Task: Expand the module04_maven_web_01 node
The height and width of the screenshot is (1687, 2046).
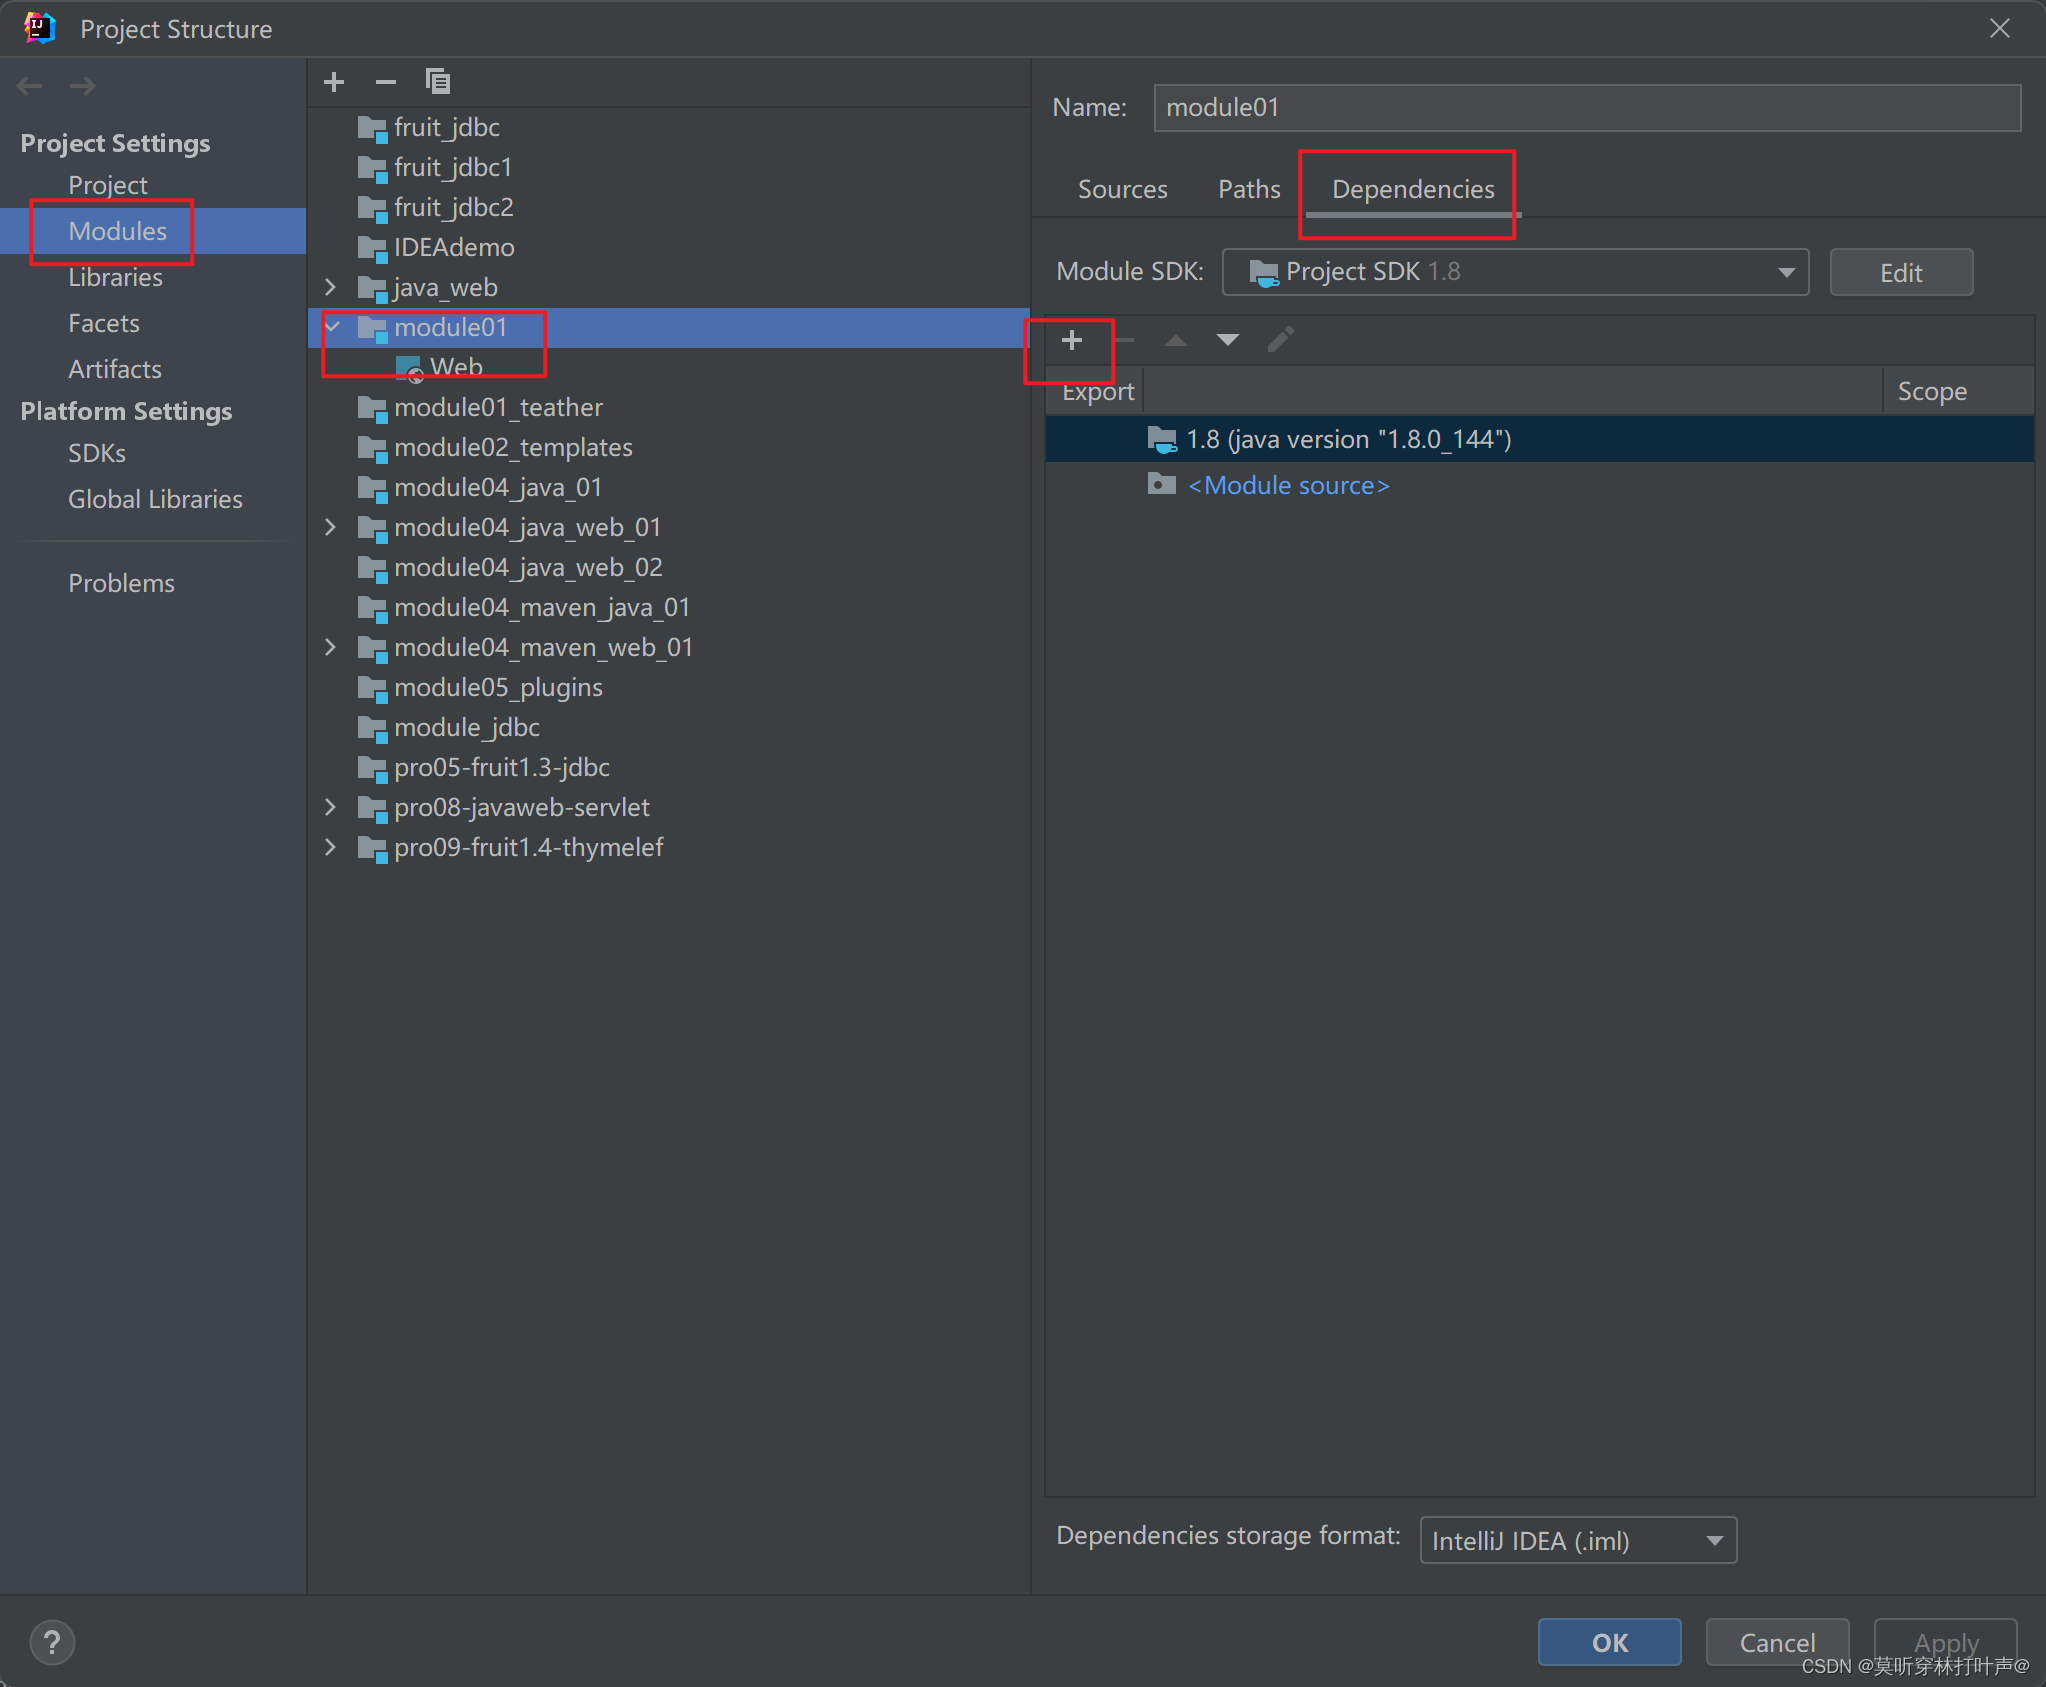Action: tap(331, 647)
